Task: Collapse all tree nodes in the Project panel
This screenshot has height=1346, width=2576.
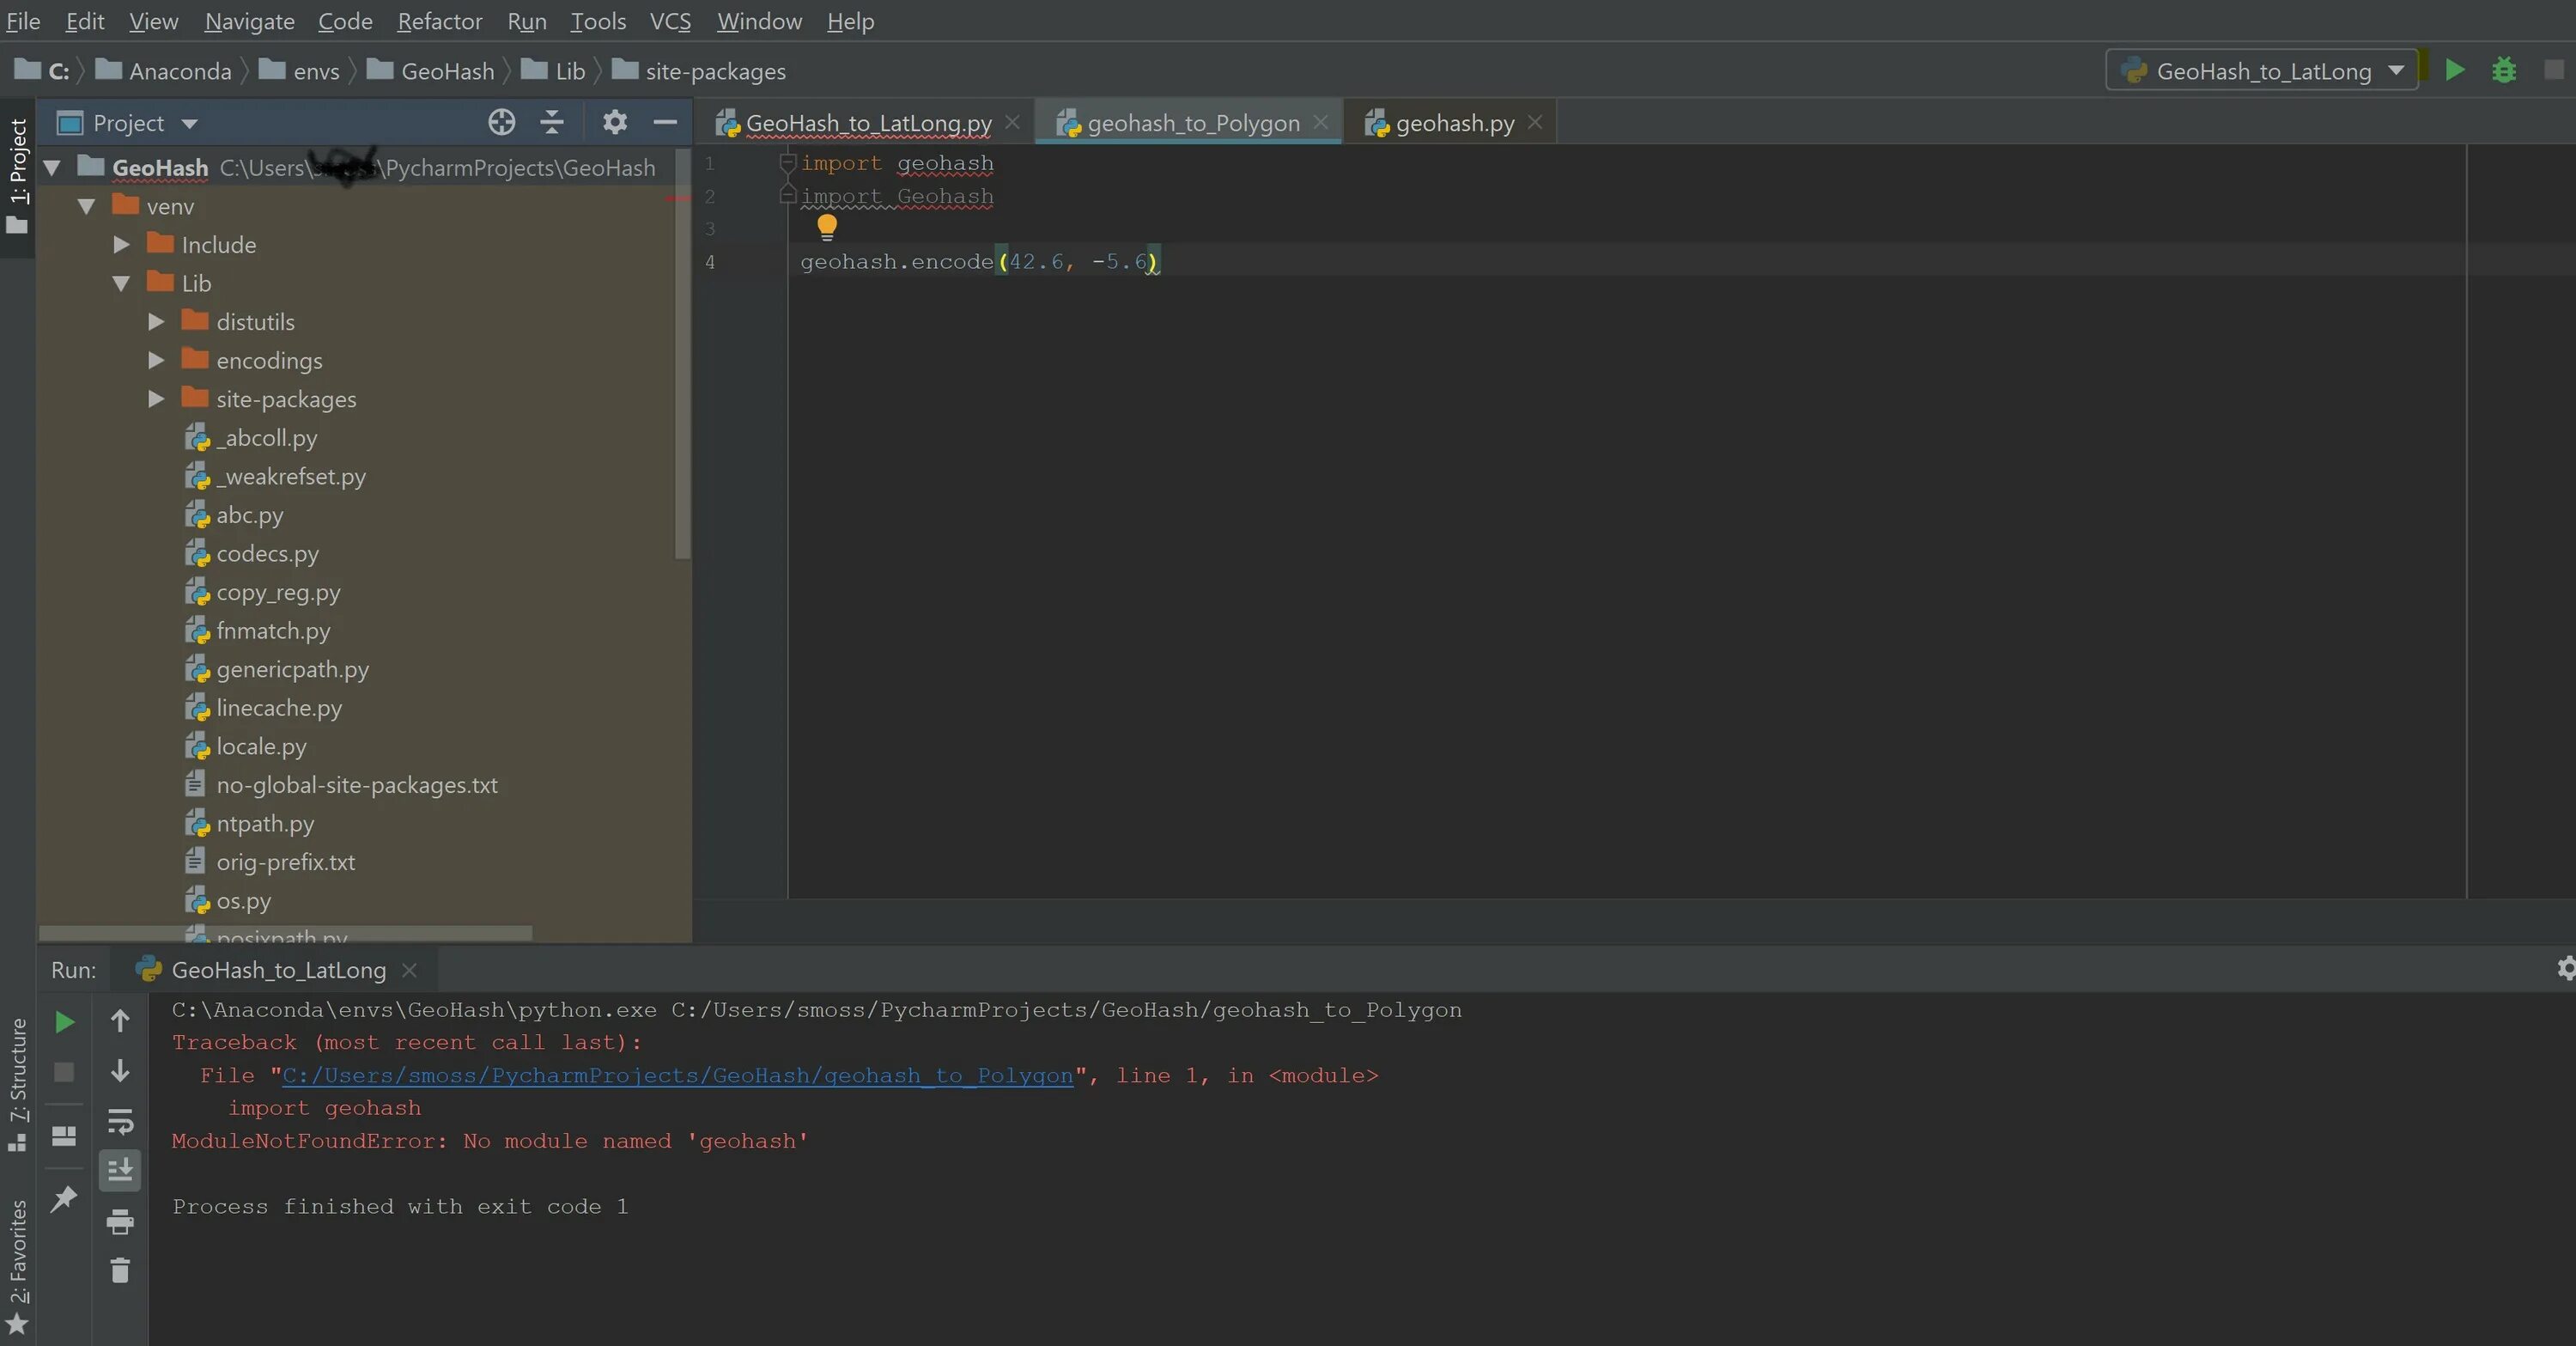Action: point(552,123)
